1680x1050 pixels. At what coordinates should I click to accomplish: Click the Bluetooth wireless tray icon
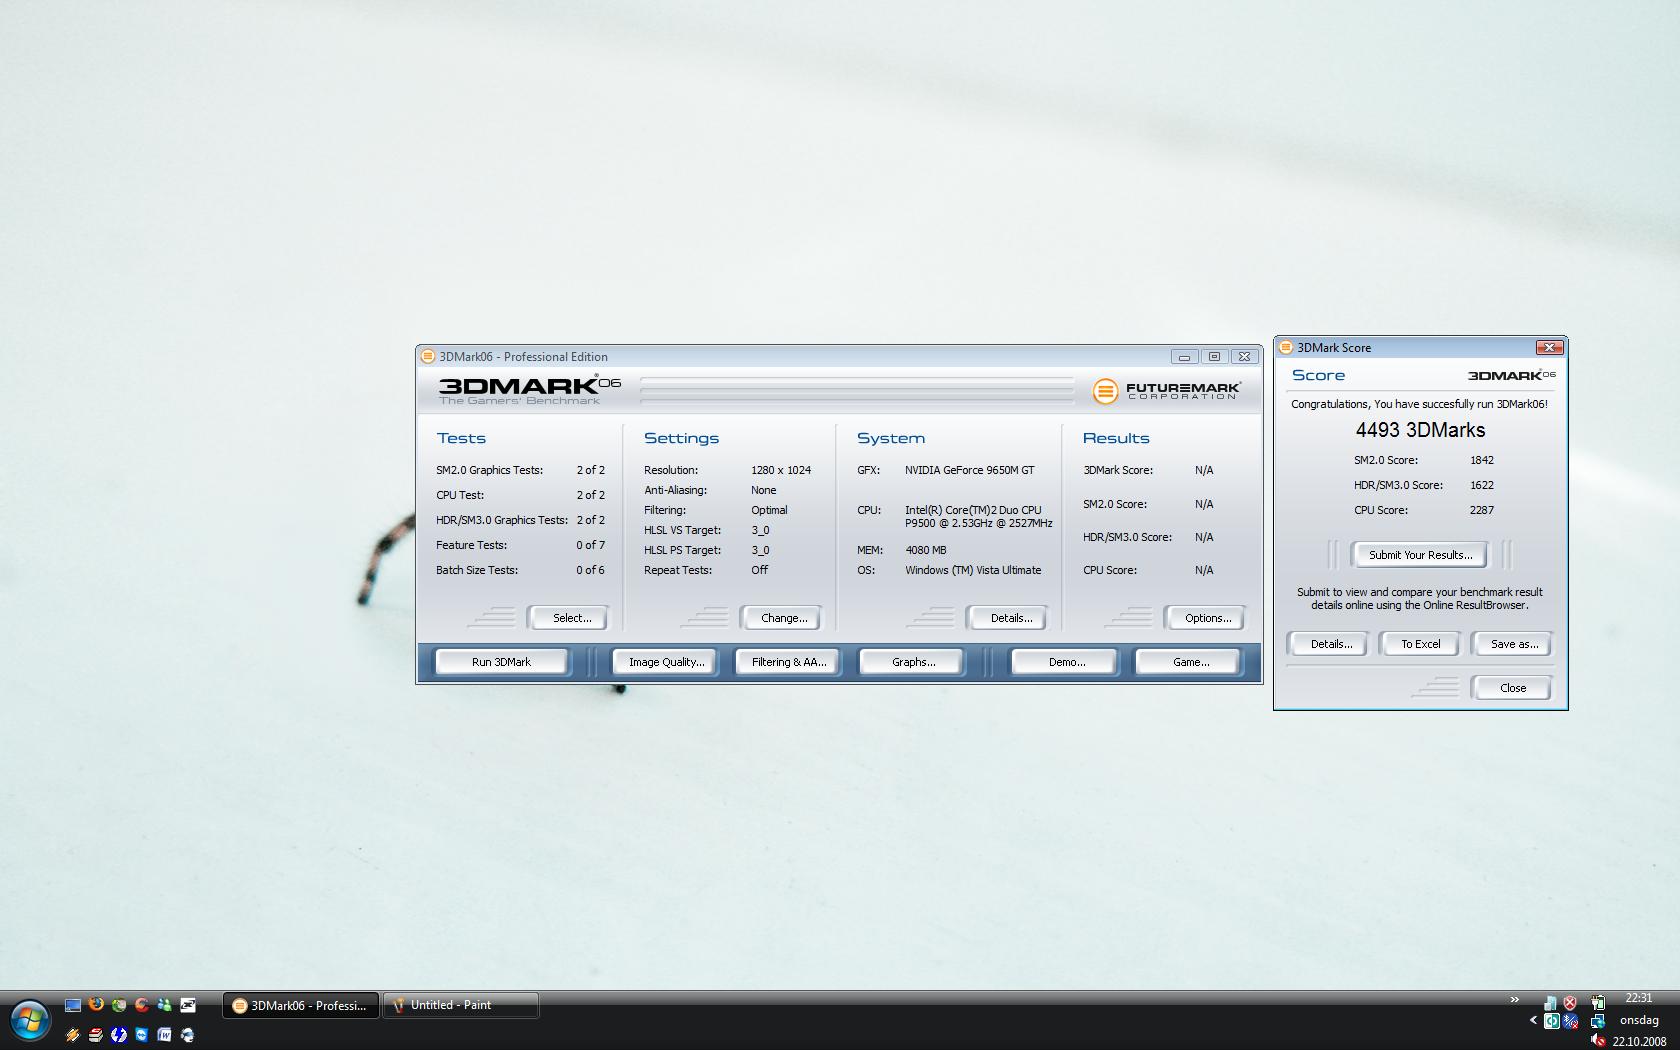(1571, 1021)
